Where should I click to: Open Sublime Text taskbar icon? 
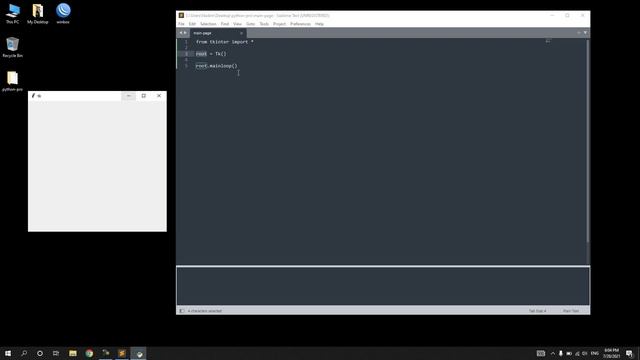click(x=122, y=353)
